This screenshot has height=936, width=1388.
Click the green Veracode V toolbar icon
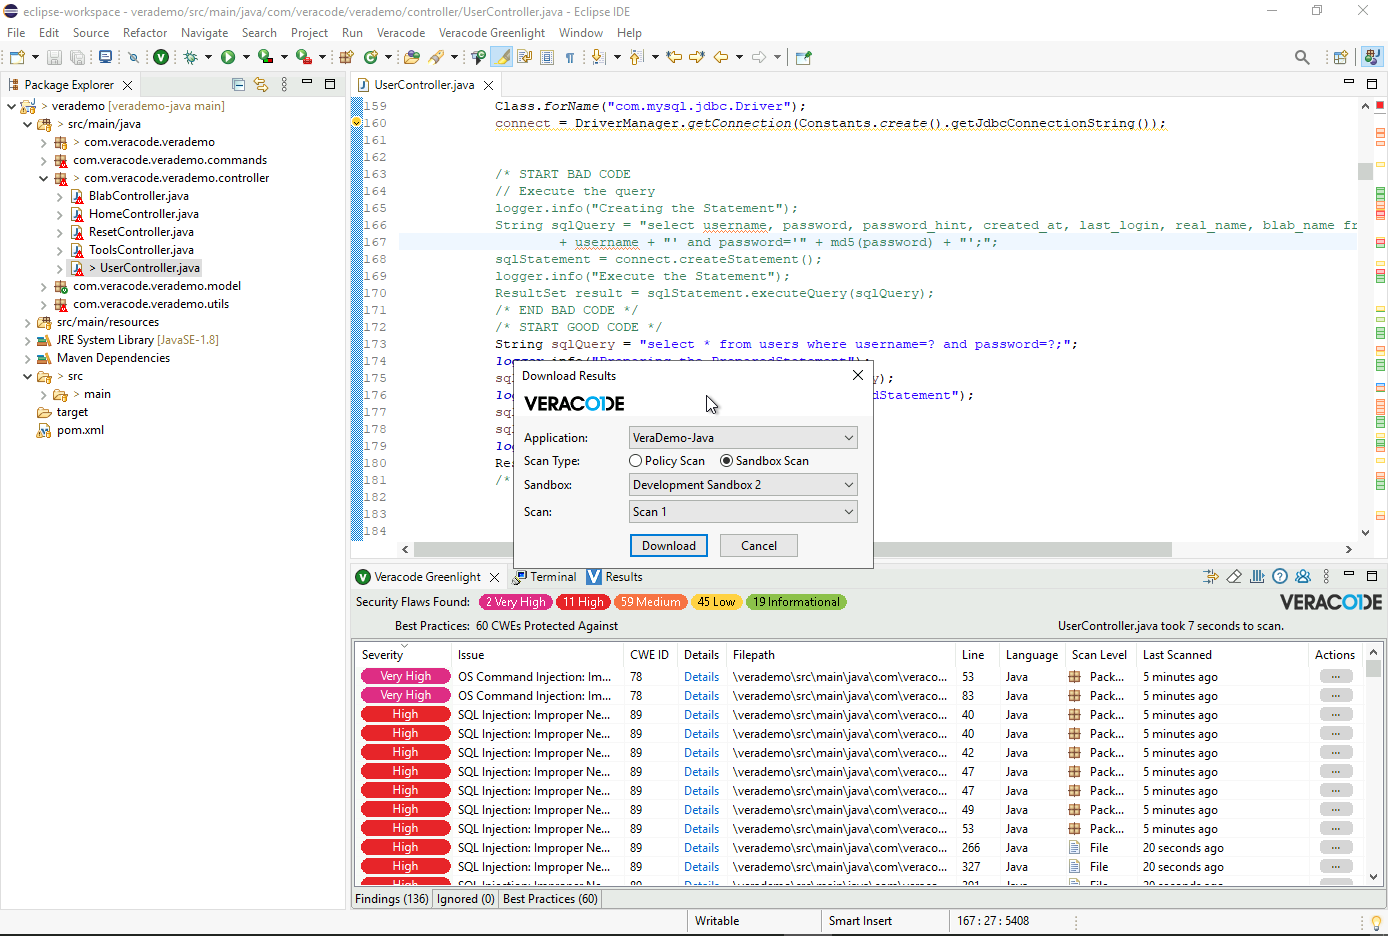(160, 57)
